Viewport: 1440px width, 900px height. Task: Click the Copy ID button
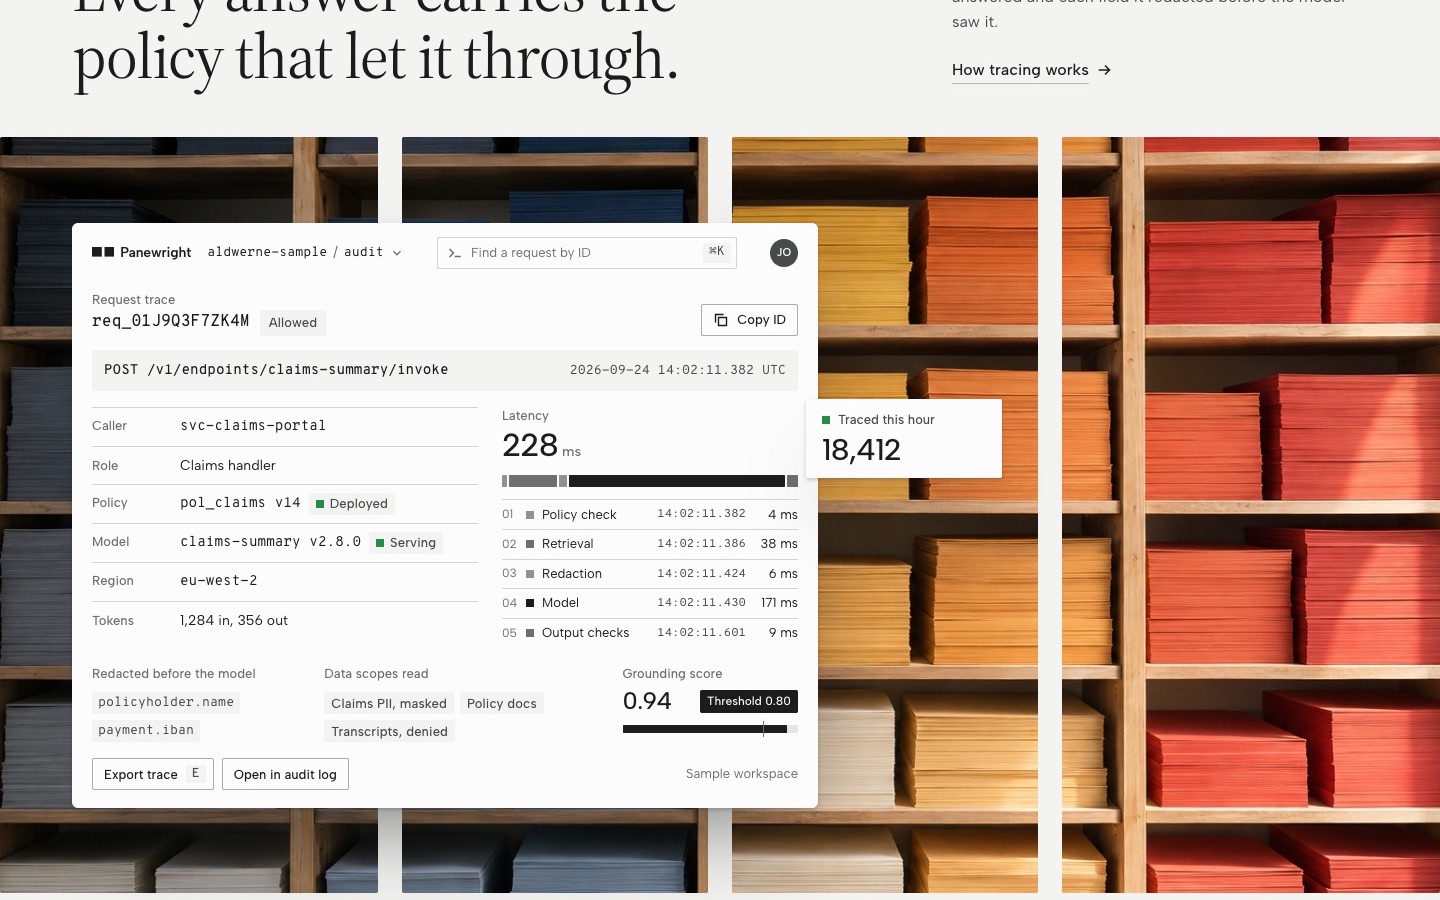[x=749, y=320]
